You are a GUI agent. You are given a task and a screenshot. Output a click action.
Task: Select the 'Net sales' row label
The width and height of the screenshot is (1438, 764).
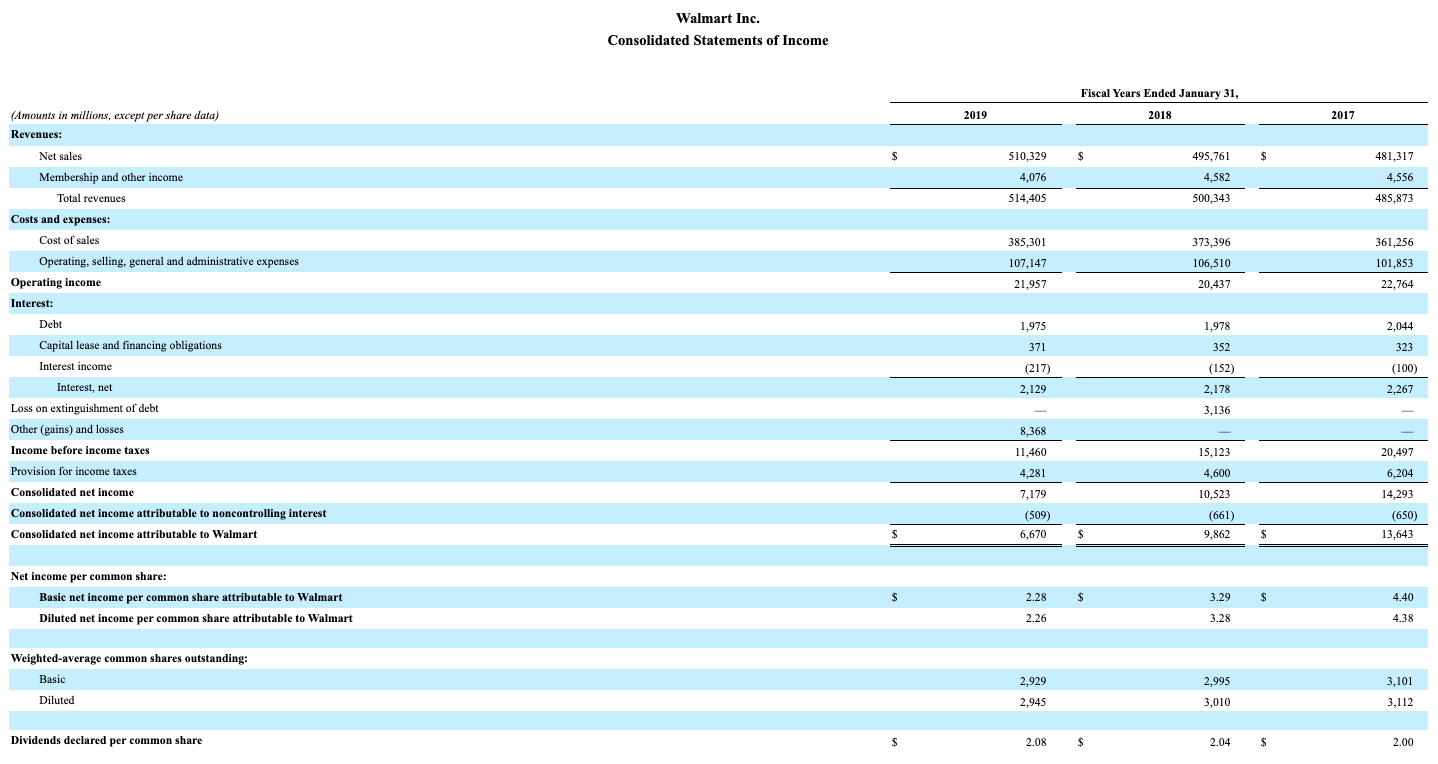point(61,156)
